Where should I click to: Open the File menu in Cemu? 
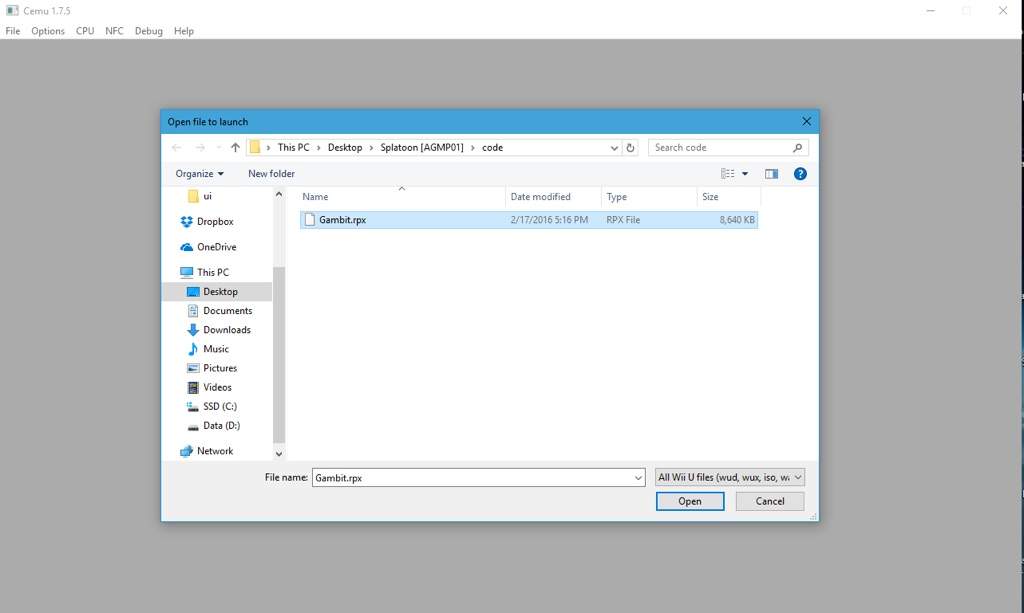tap(12, 31)
